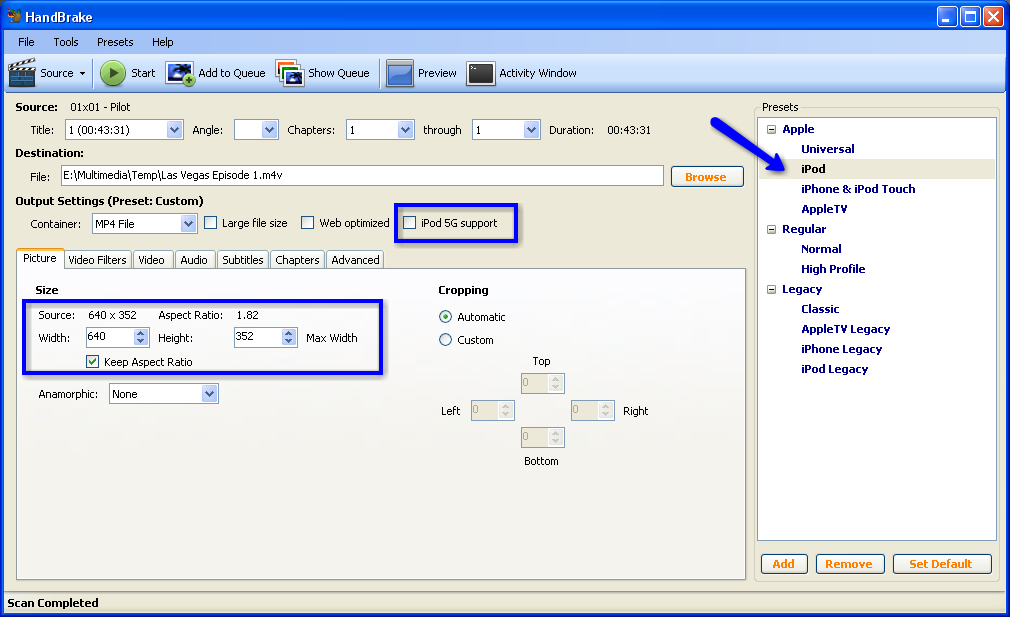Close the HandBrake window
The height and width of the screenshot is (617, 1010).
[993, 16]
